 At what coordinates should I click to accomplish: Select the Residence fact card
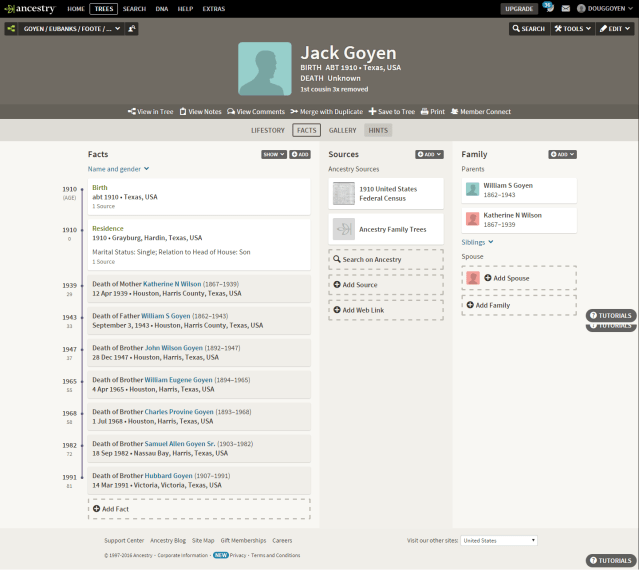click(199, 244)
